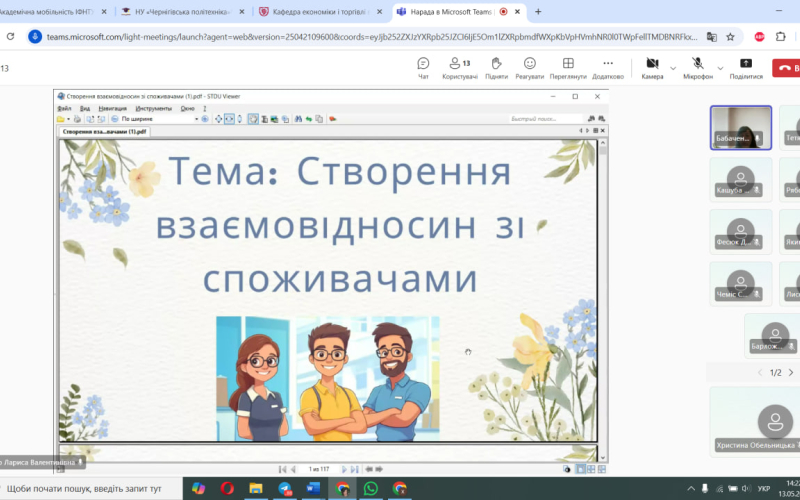The image size is (800, 500).
Task: Leave the meeting with the red button
Action: tap(786, 68)
